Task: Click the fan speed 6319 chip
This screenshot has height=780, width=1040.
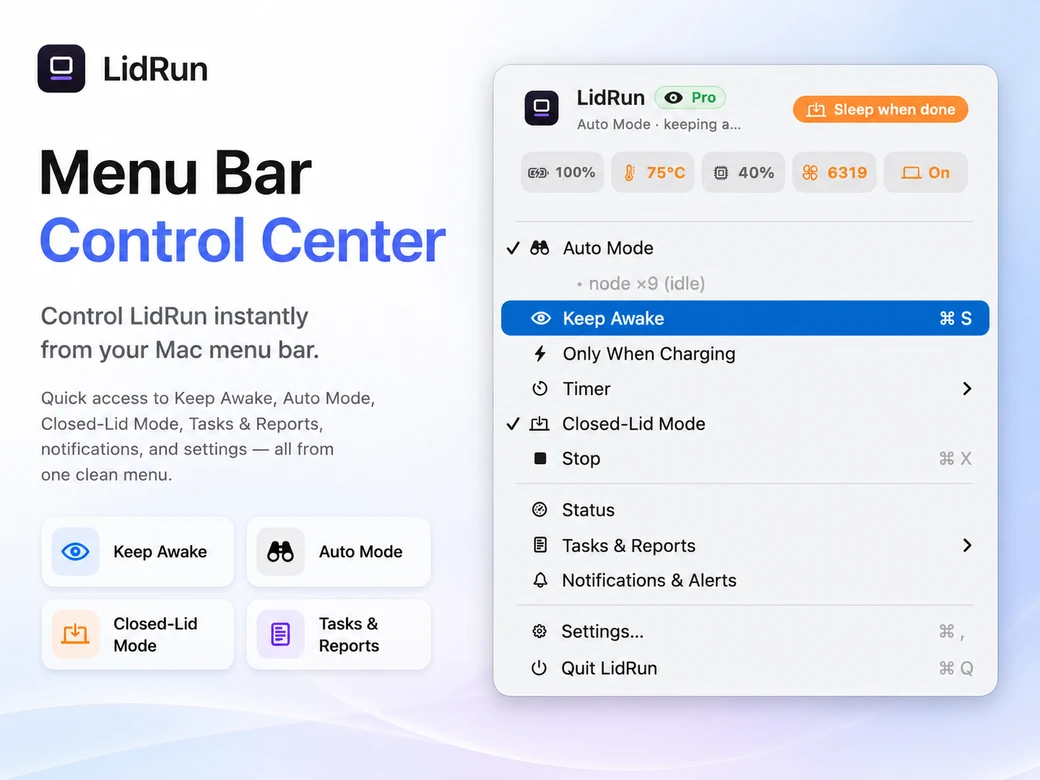Action: click(834, 172)
